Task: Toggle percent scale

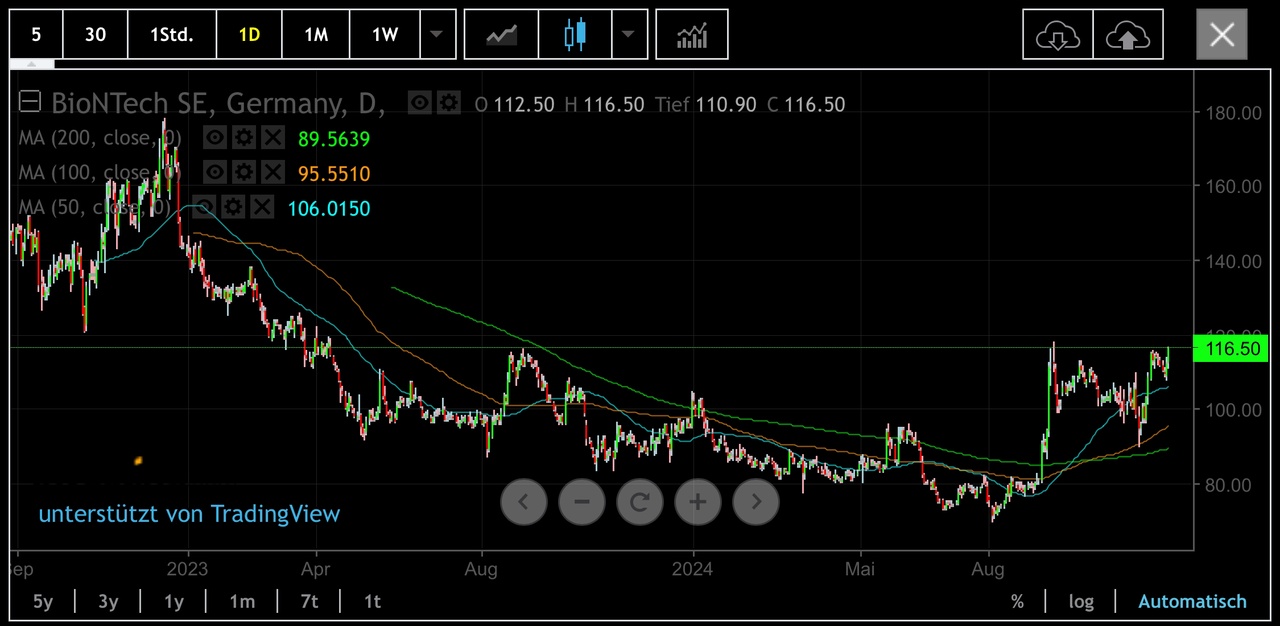Action: coord(1017,601)
